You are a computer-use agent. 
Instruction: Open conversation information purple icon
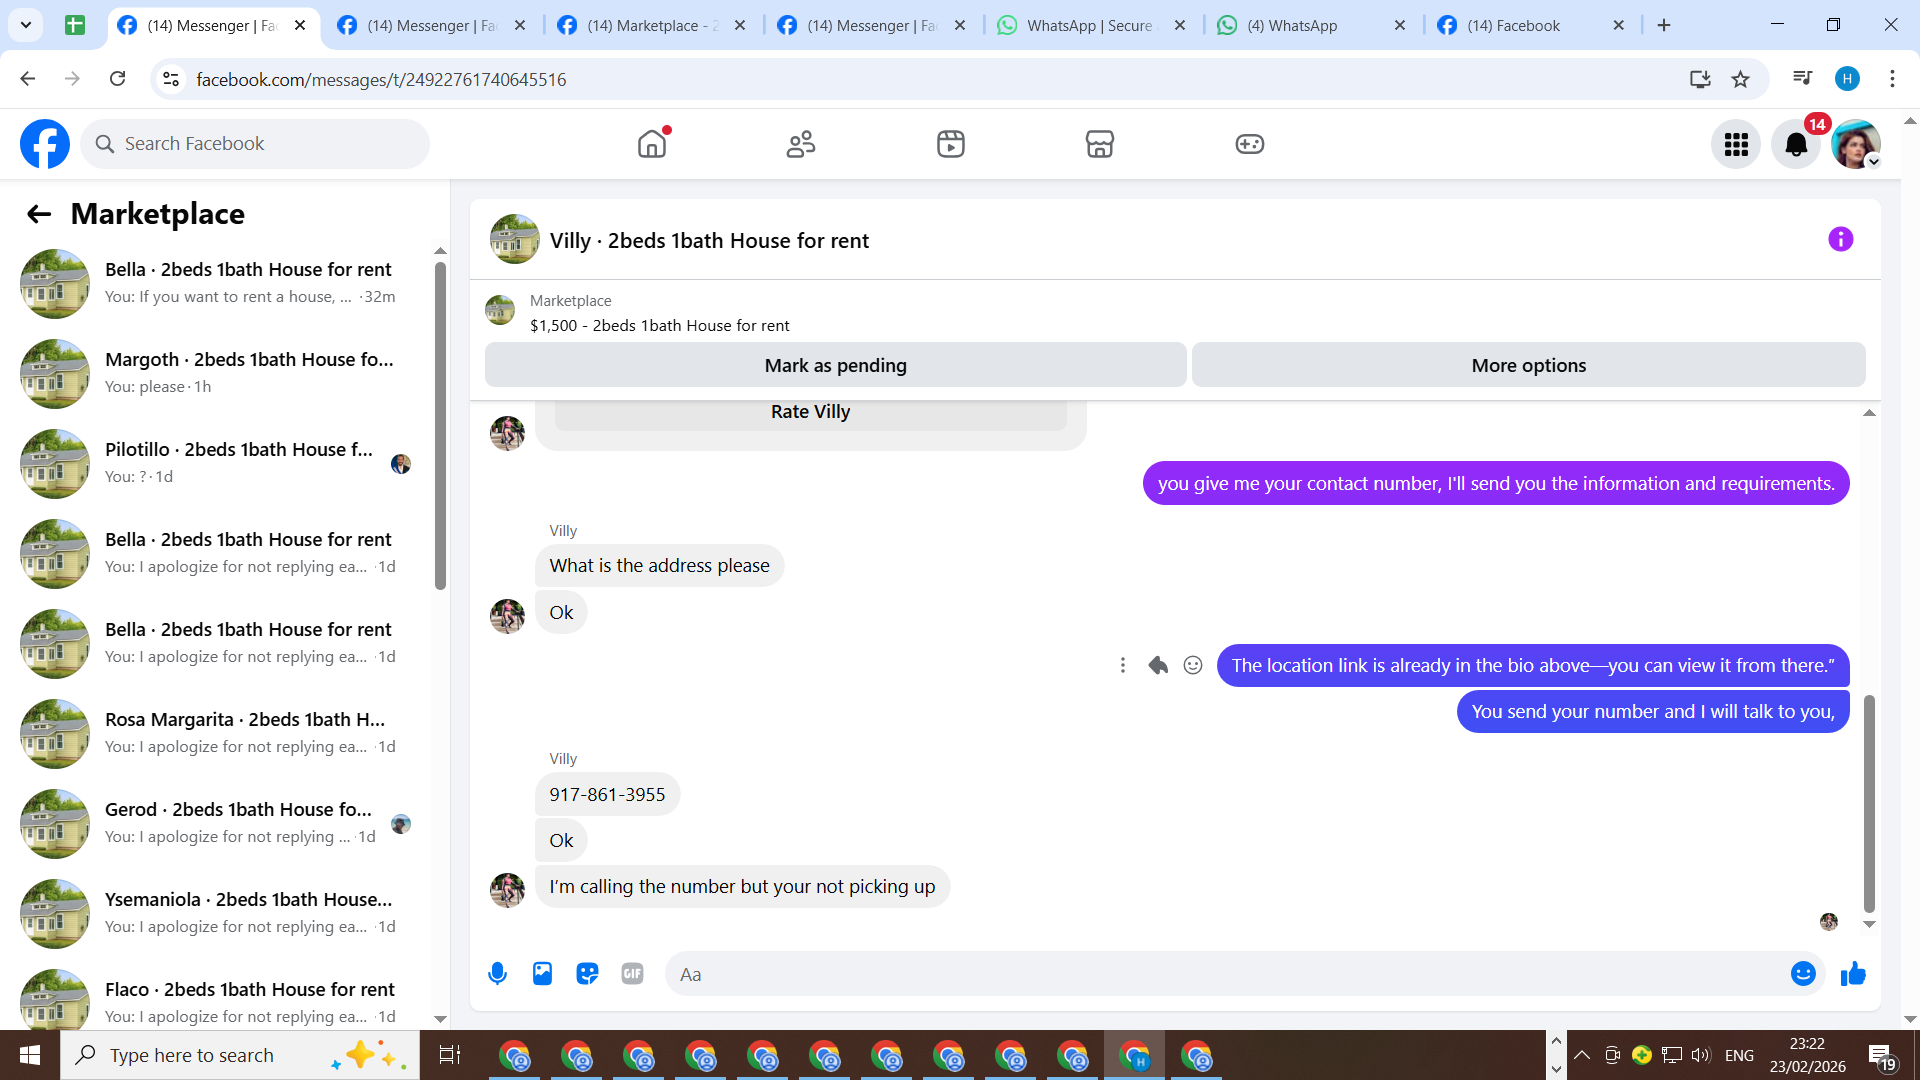pyautogui.click(x=1840, y=239)
